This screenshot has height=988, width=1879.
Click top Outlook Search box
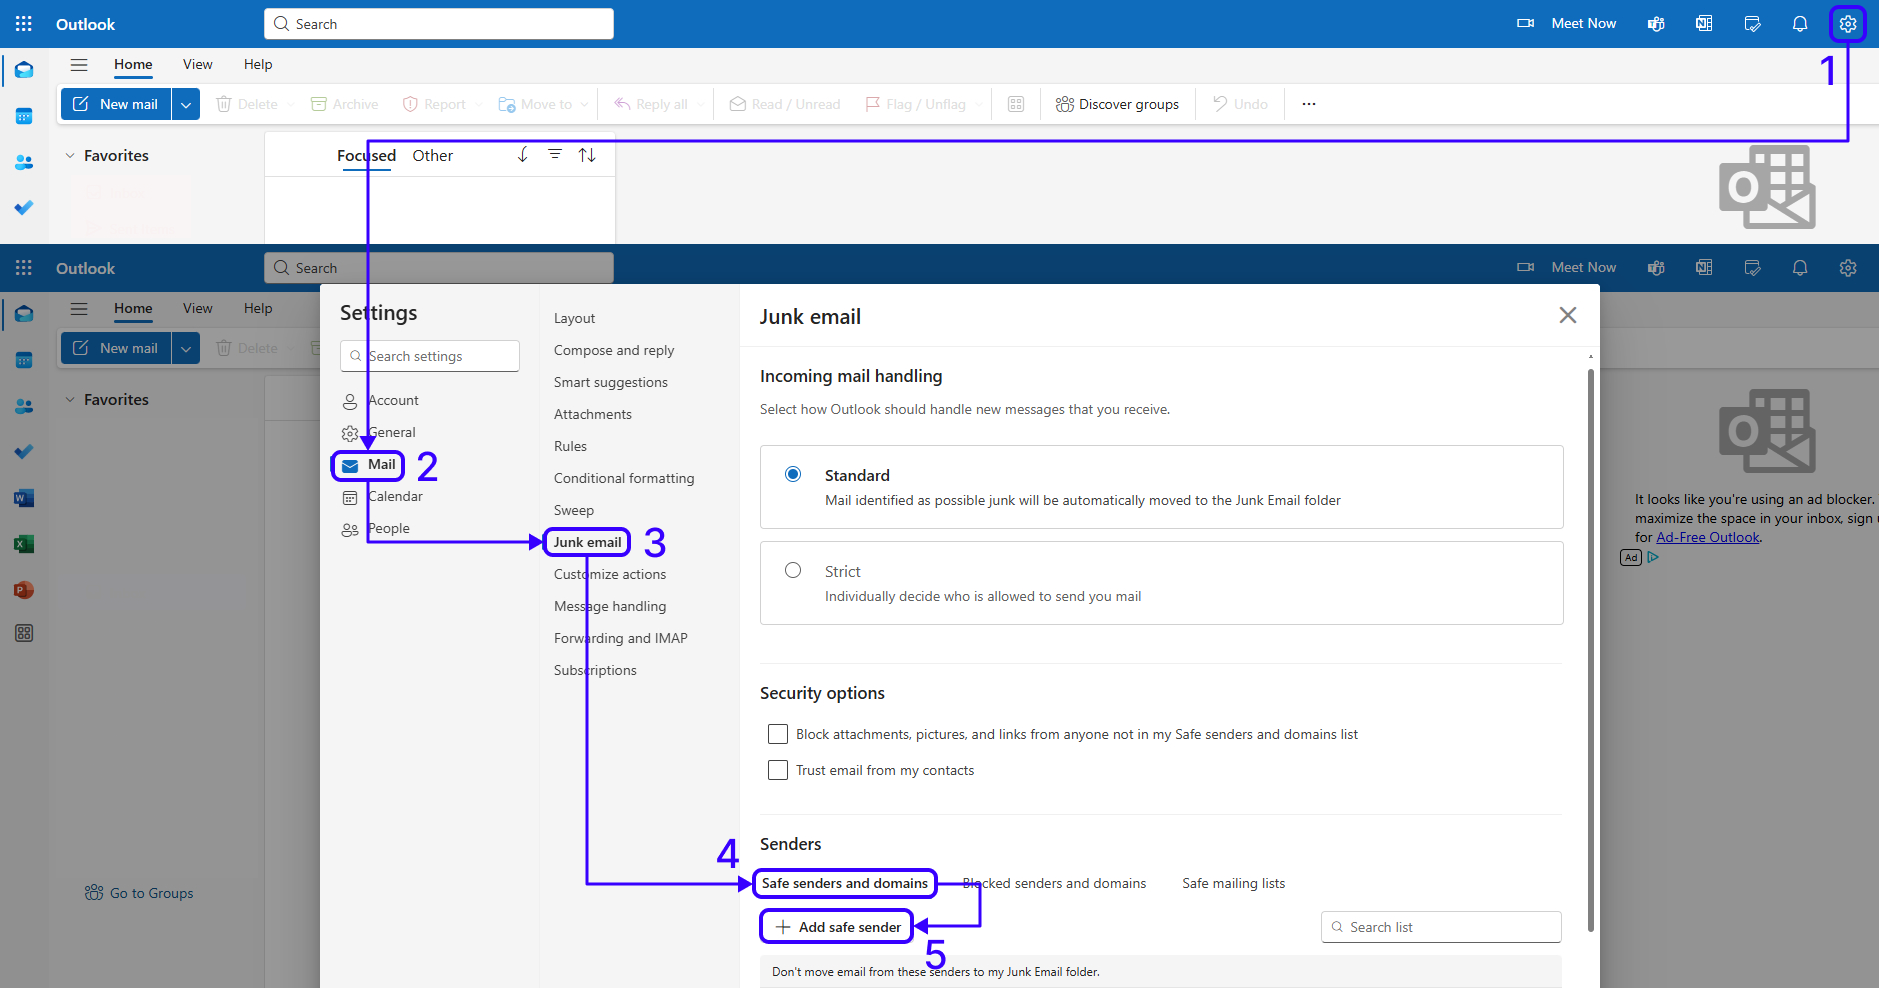pyautogui.click(x=439, y=24)
